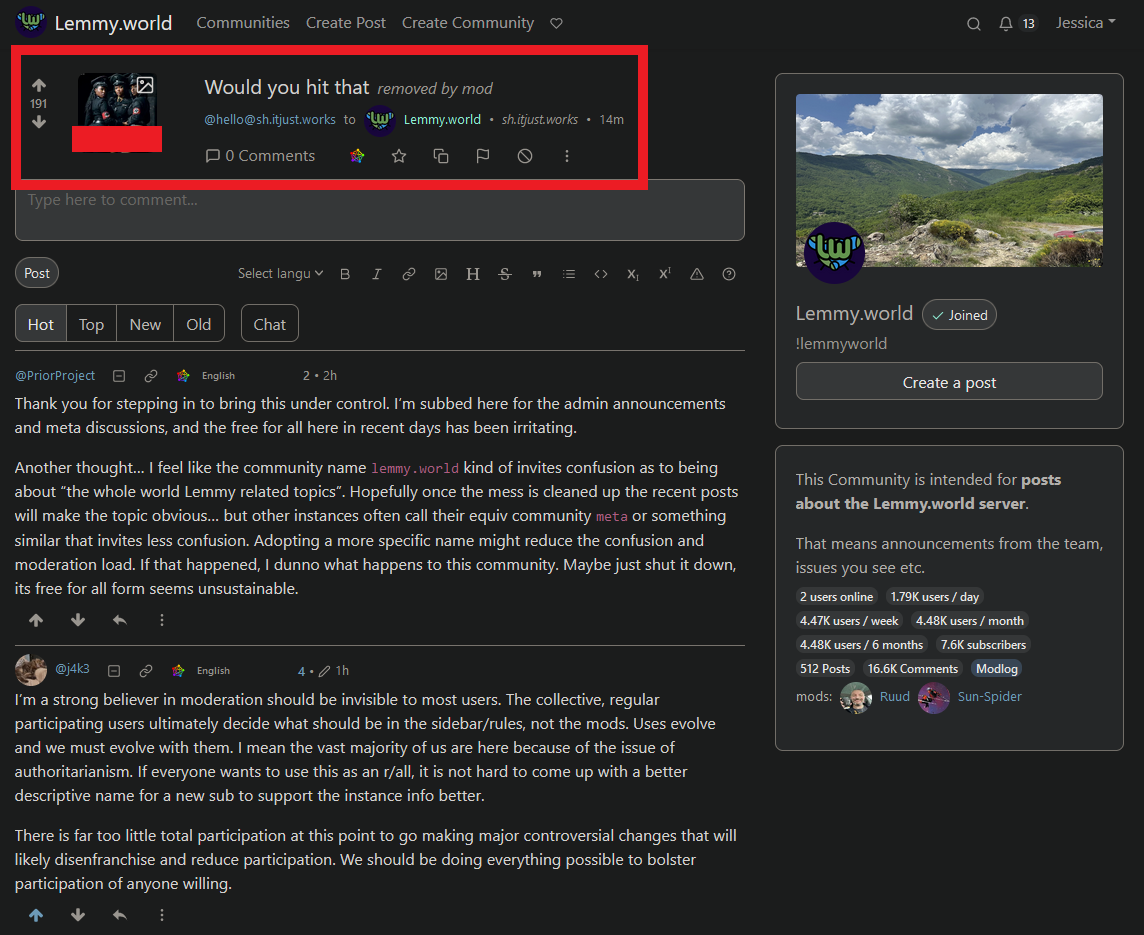Sort comments by Top
This screenshot has height=935, width=1144.
[91, 324]
